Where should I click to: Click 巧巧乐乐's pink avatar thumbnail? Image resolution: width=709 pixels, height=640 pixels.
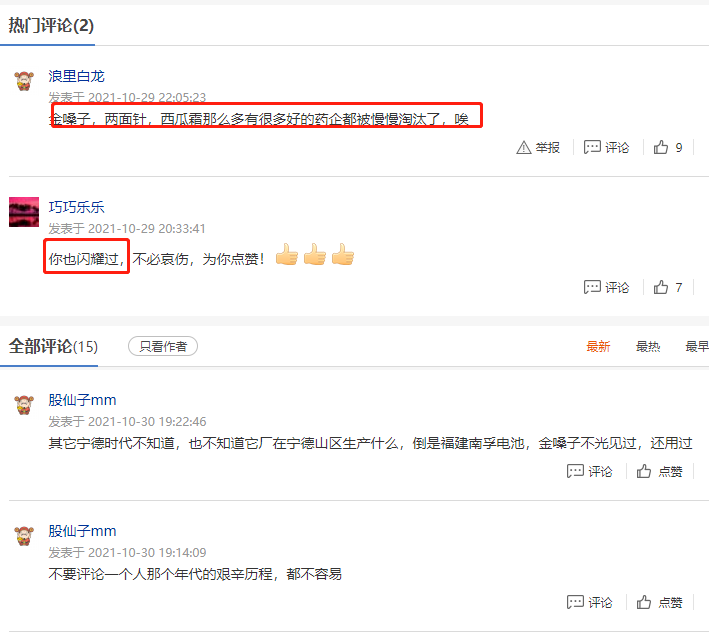24,212
